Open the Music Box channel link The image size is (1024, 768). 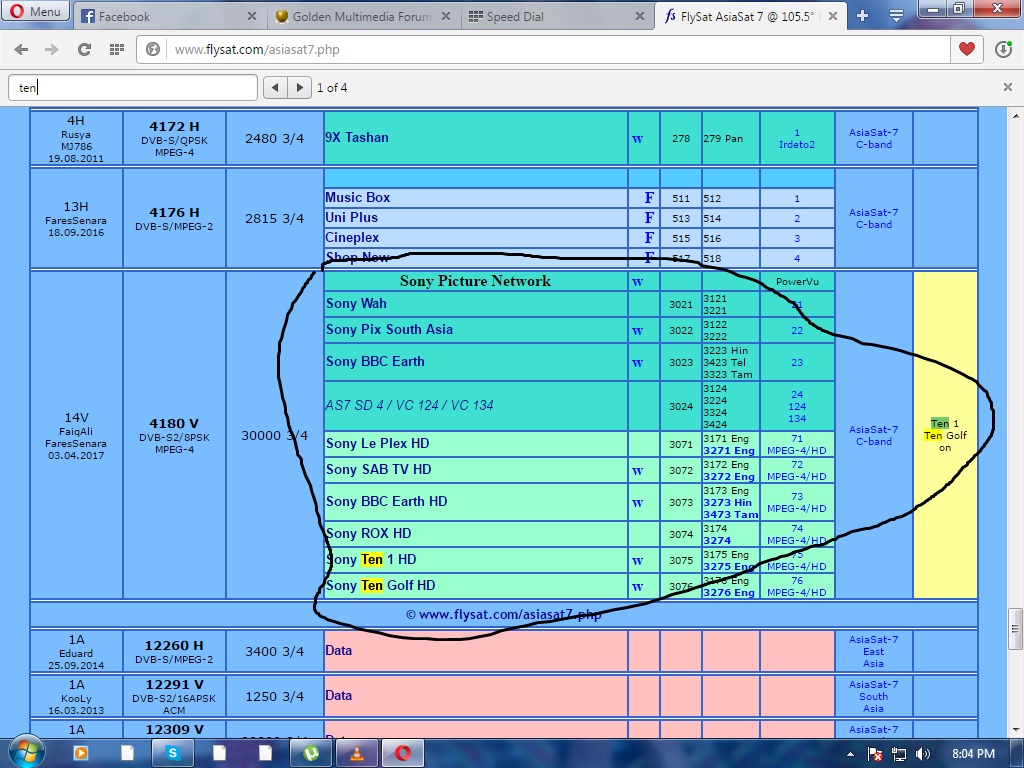358,198
